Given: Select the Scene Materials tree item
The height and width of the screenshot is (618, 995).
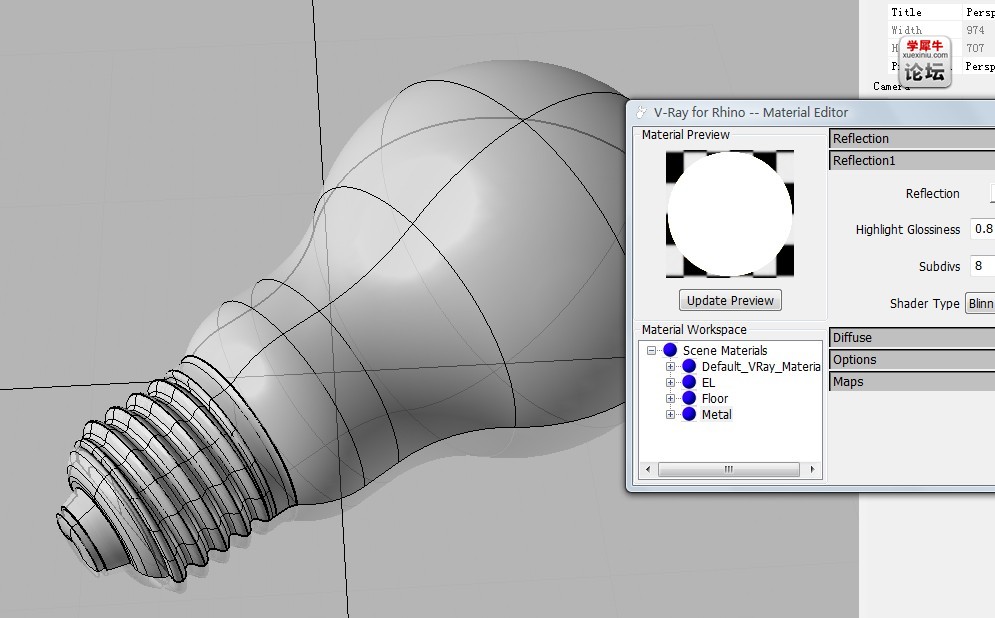Looking at the screenshot, I should click(x=725, y=350).
